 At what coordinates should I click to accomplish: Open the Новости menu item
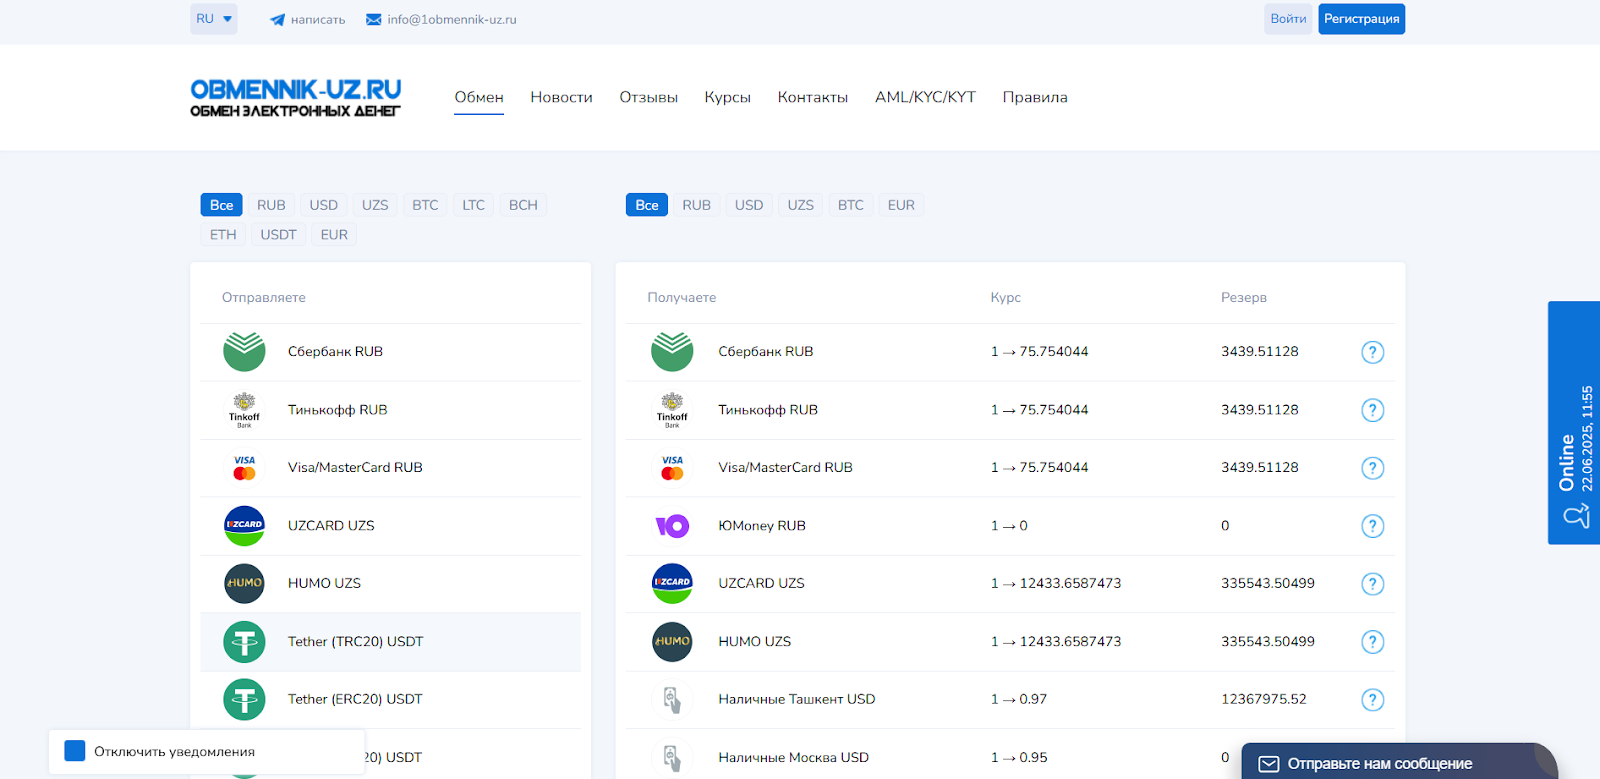click(x=561, y=97)
